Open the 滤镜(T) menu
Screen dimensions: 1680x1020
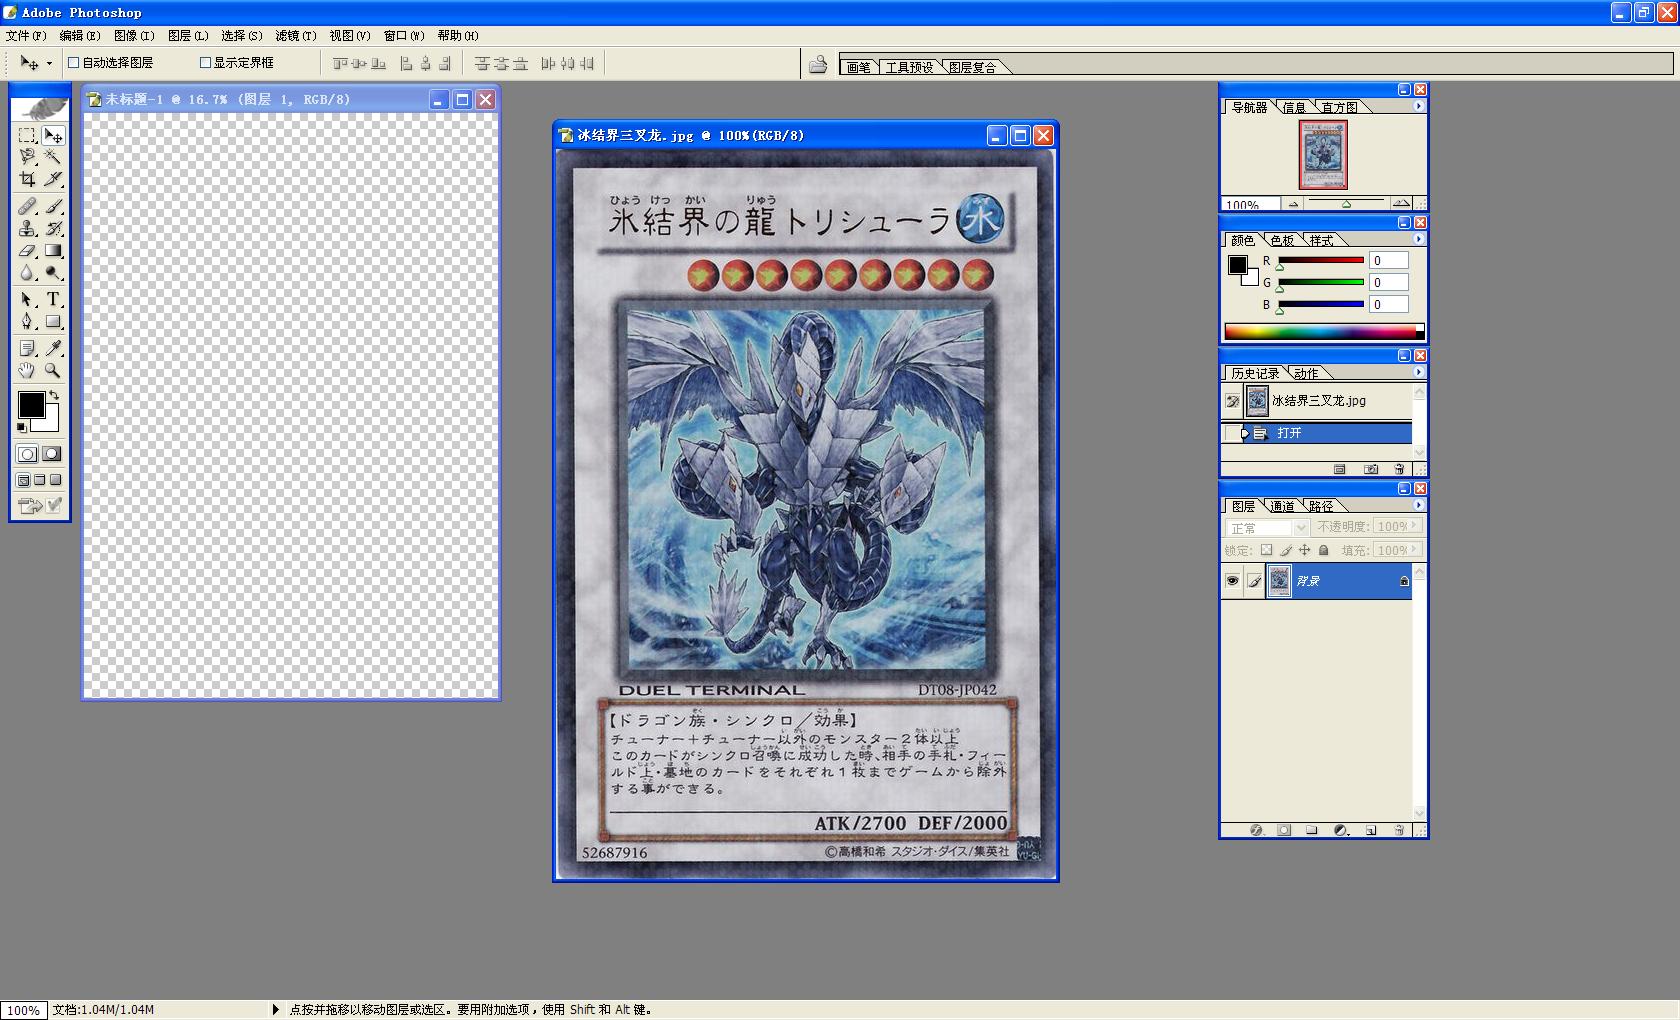coord(296,36)
